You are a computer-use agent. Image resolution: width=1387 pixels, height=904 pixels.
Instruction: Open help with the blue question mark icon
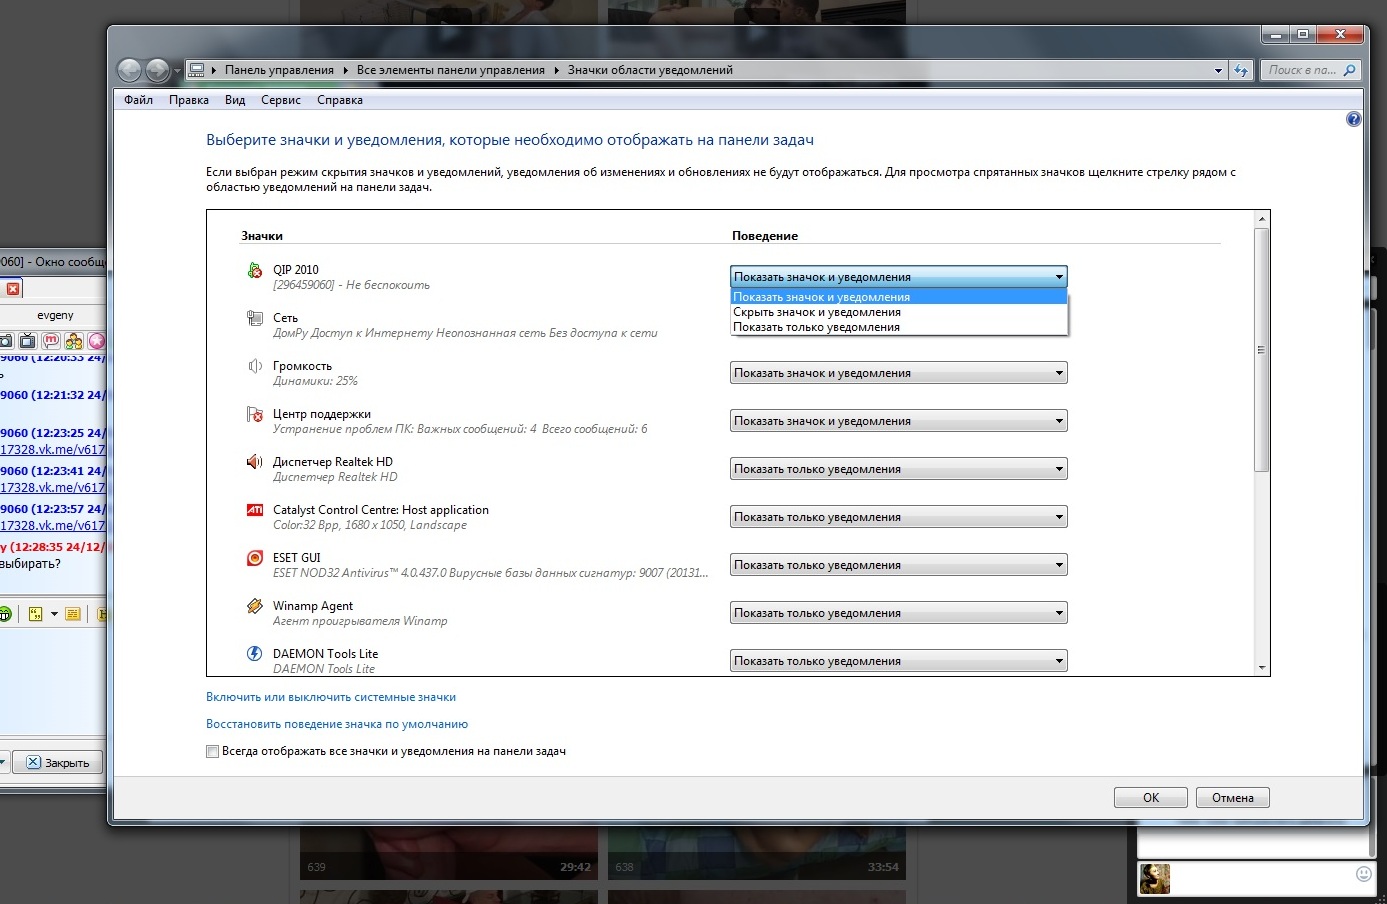tap(1353, 119)
